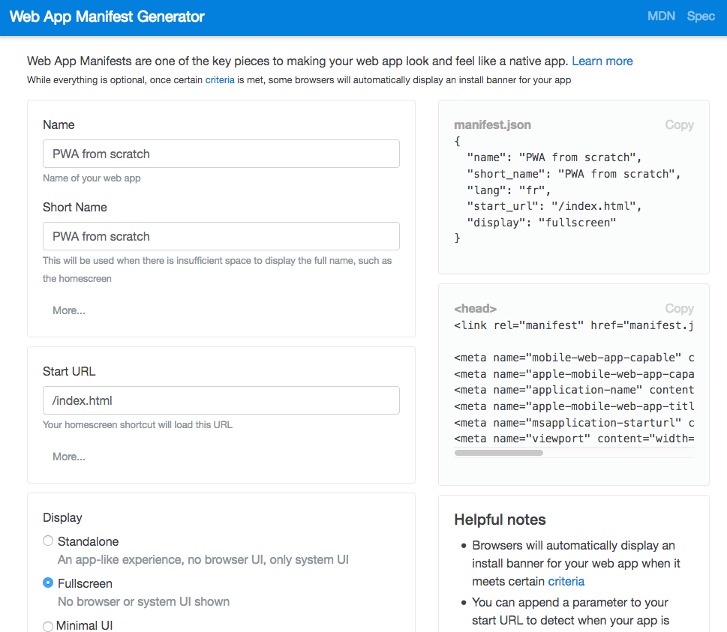727x632 pixels.
Task: Copy the manifest.json code
Action: (679, 125)
